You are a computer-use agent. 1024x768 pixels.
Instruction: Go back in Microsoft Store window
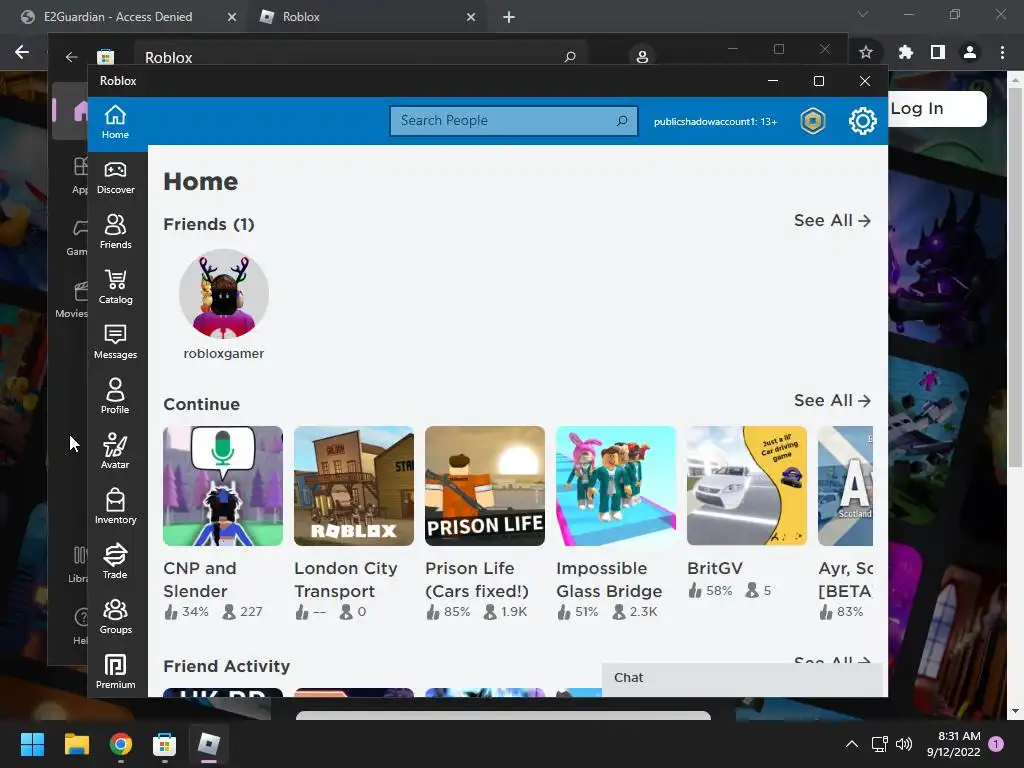(71, 57)
